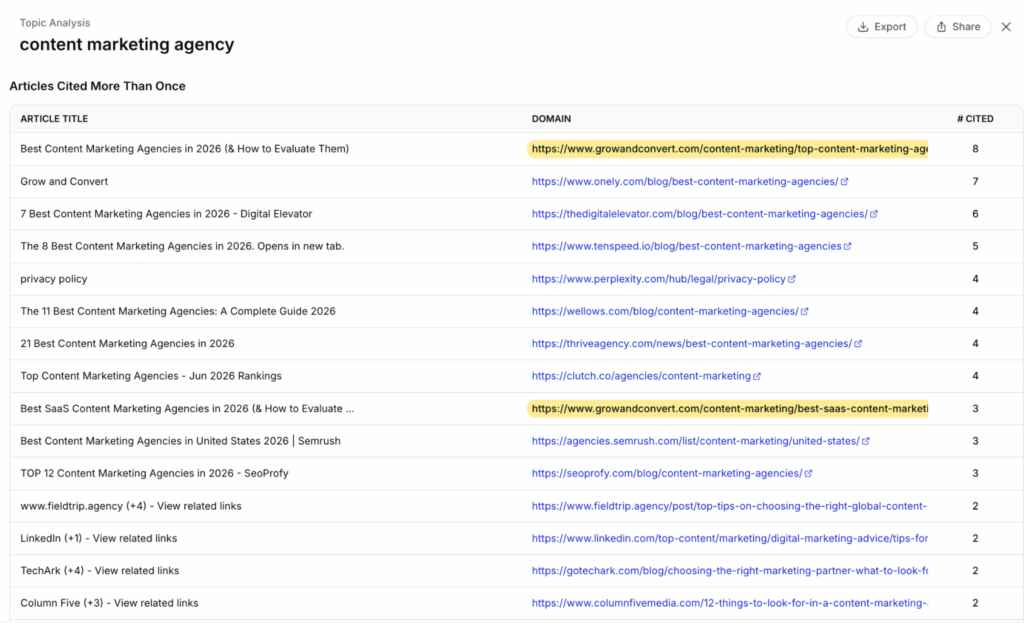The height and width of the screenshot is (623, 1024).
Task: Select 'Best Content Marketing Agencies in 2026 (& How to Evaluate Them)' title
Action: [185, 149]
